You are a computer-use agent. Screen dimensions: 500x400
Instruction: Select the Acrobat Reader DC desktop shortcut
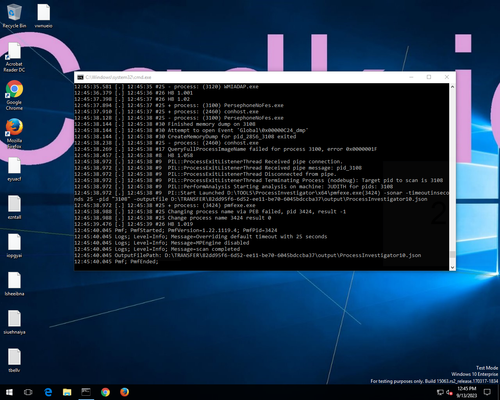pyautogui.click(x=14, y=57)
